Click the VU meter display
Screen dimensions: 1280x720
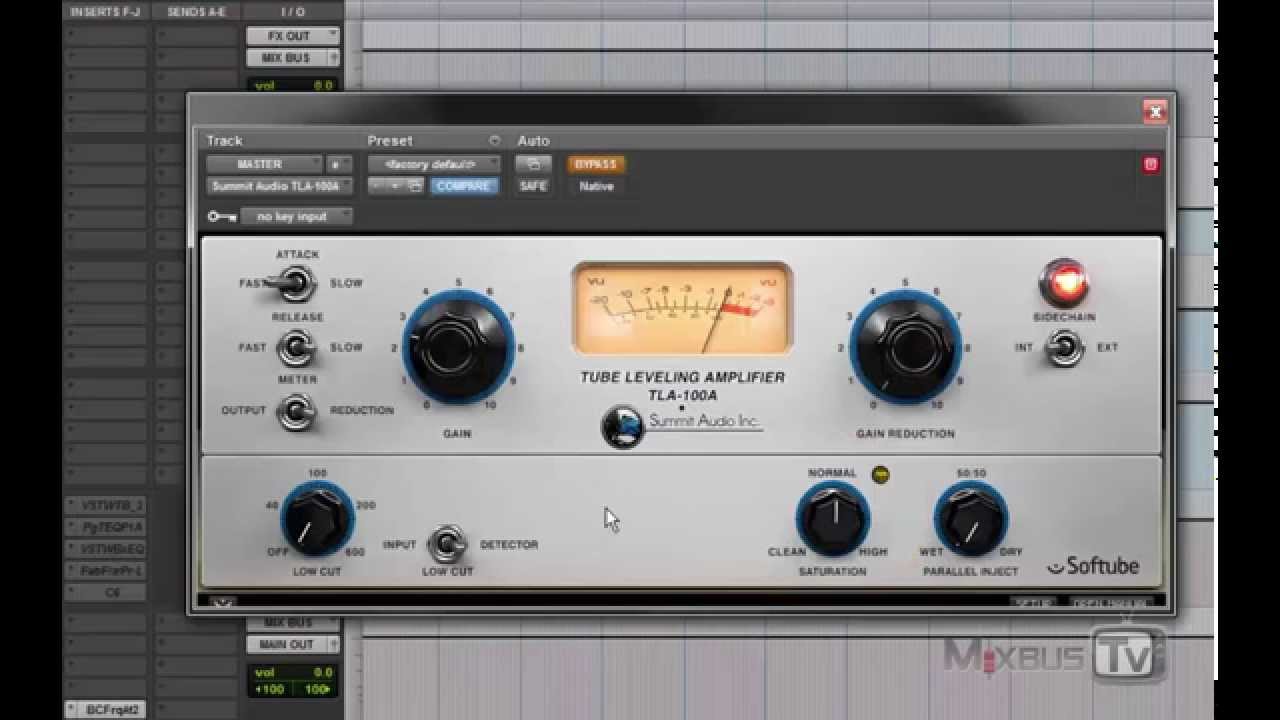point(682,308)
